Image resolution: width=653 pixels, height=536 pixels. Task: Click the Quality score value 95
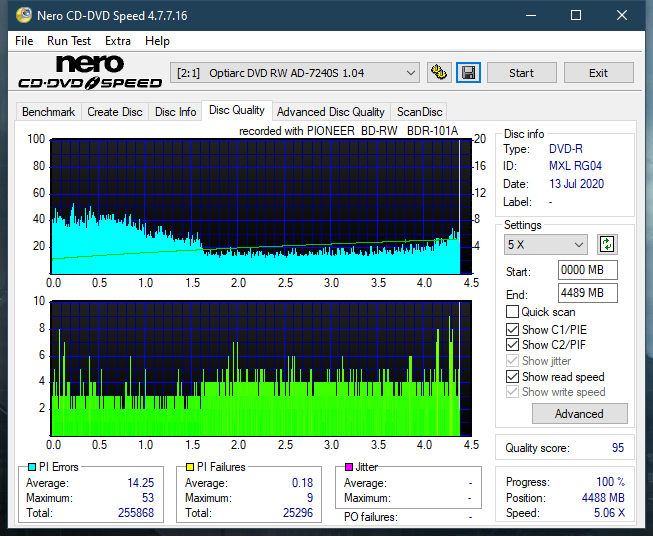point(618,448)
